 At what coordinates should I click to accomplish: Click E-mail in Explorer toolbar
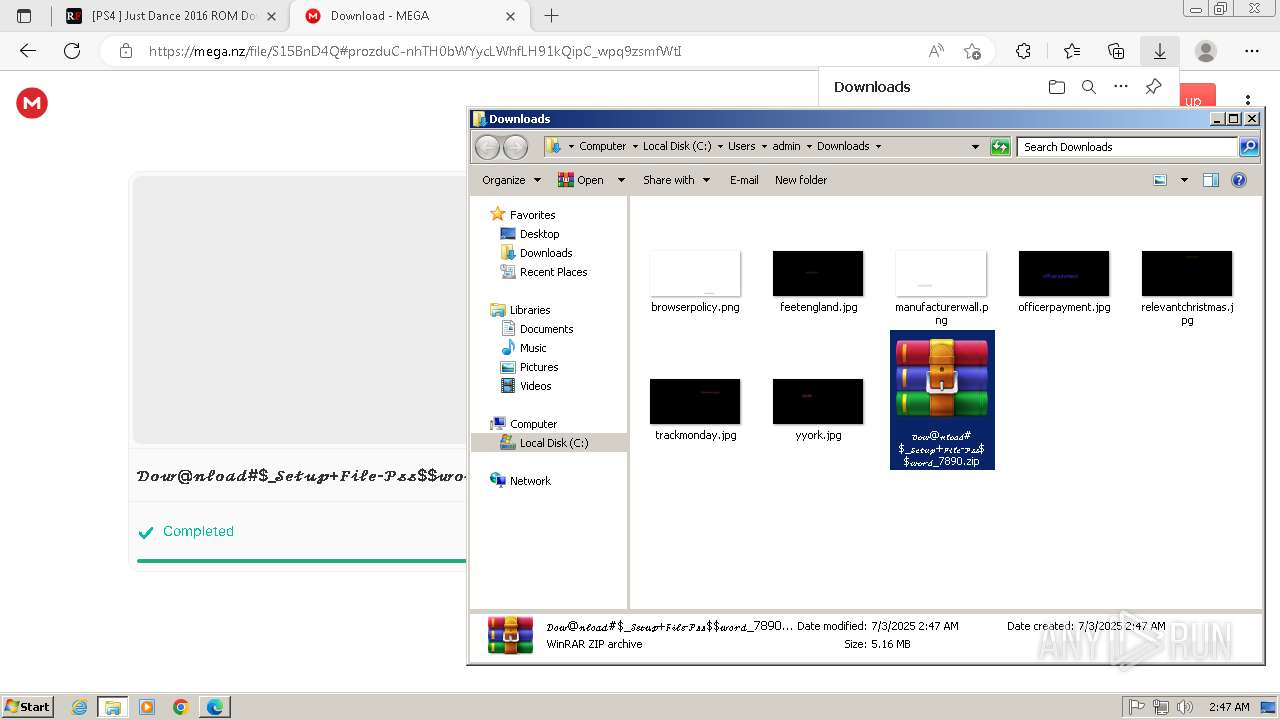744,180
